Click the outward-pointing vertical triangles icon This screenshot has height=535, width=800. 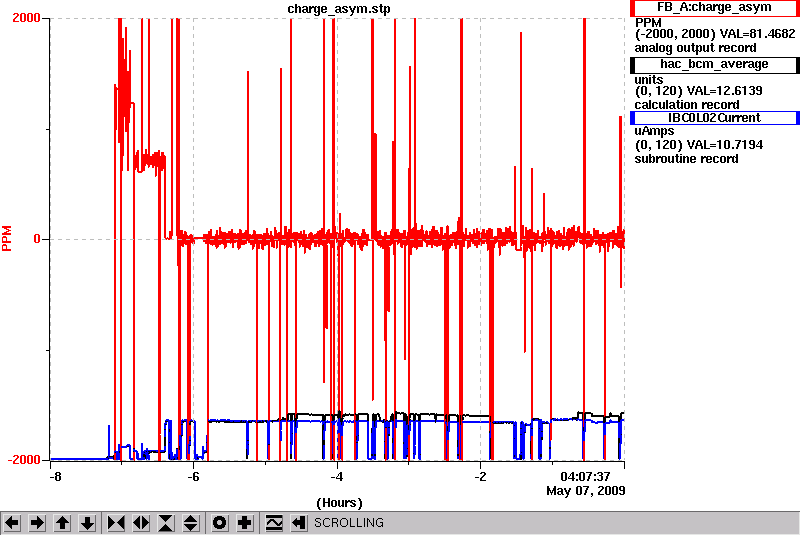click(x=191, y=523)
